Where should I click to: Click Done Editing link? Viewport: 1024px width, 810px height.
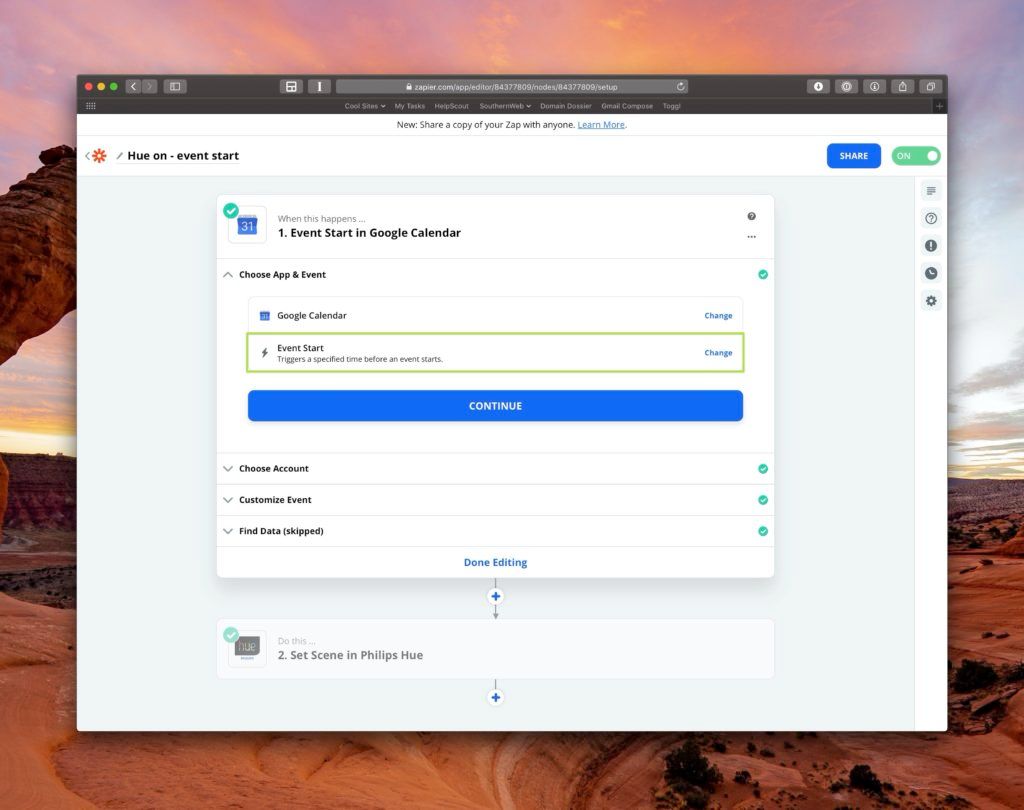[x=495, y=562]
